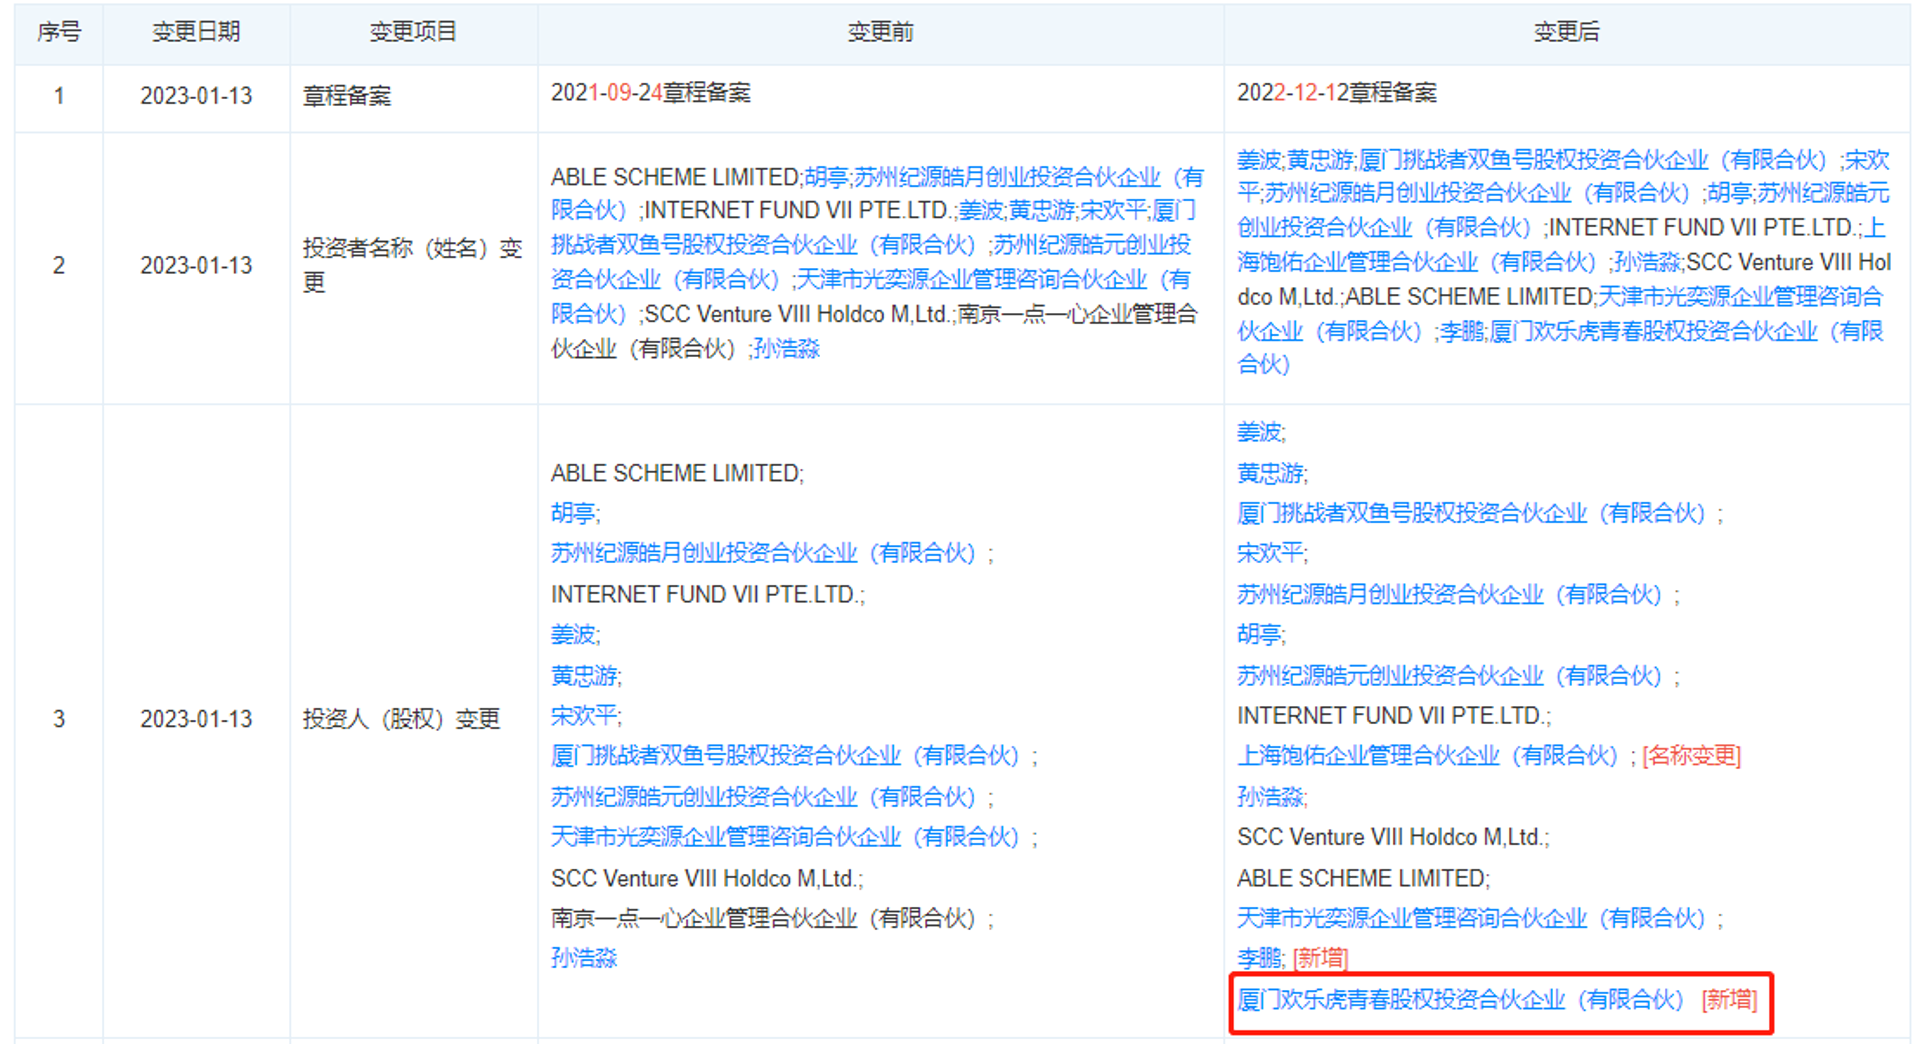Open 苏州纪源皓月创业投资合伙企业 link in row 3 变更前 list
The height and width of the screenshot is (1044, 1920).
pyautogui.click(x=763, y=554)
